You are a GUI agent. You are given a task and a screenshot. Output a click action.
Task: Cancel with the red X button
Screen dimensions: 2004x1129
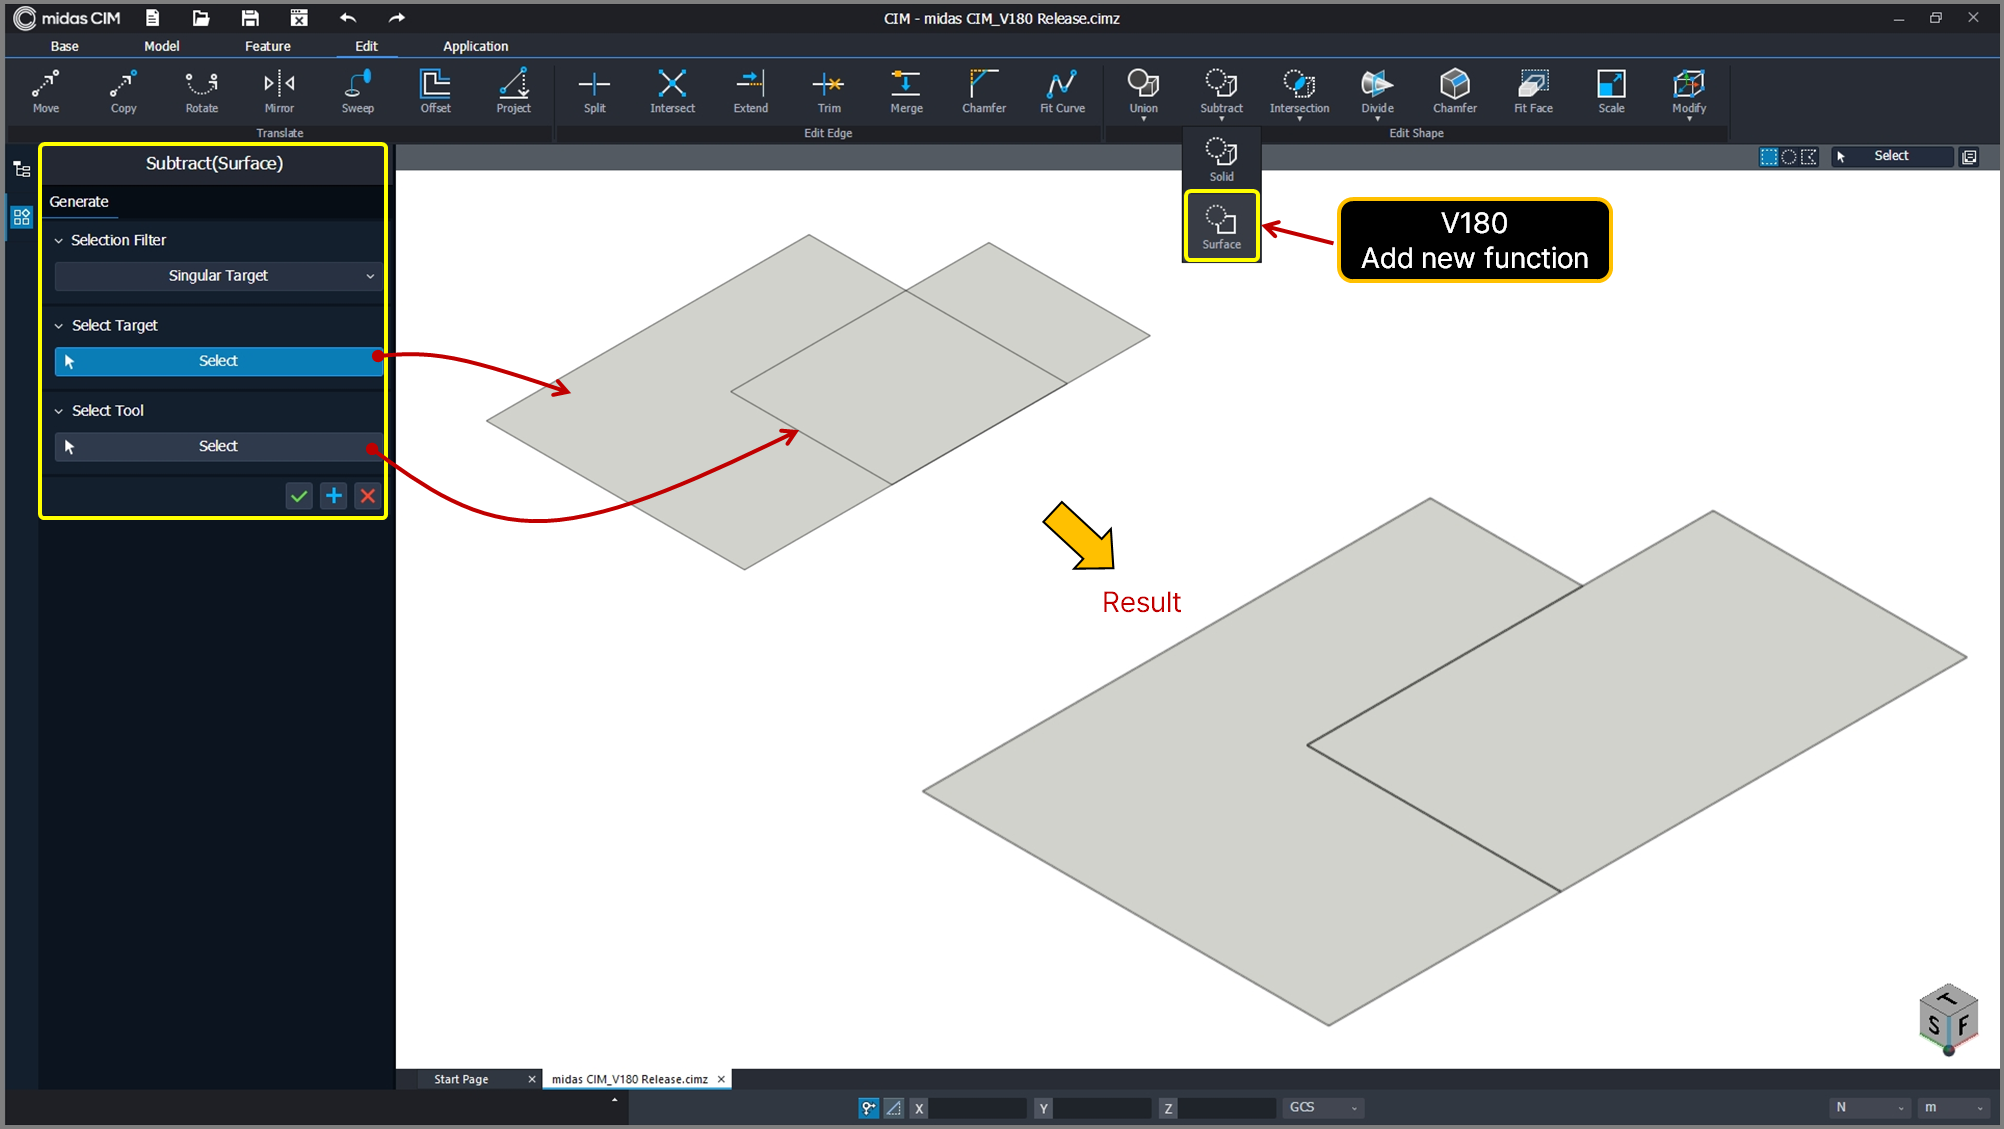(368, 496)
